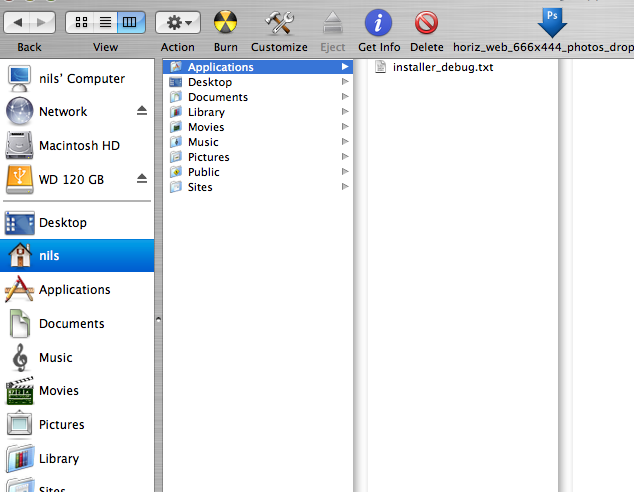Switch to column view

click(131, 22)
